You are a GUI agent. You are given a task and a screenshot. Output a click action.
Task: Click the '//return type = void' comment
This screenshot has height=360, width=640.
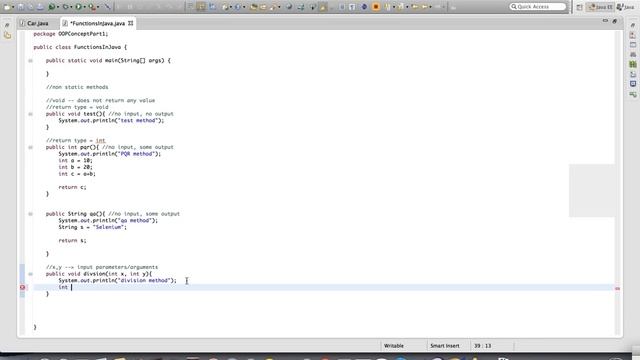pyautogui.click(x=77, y=107)
